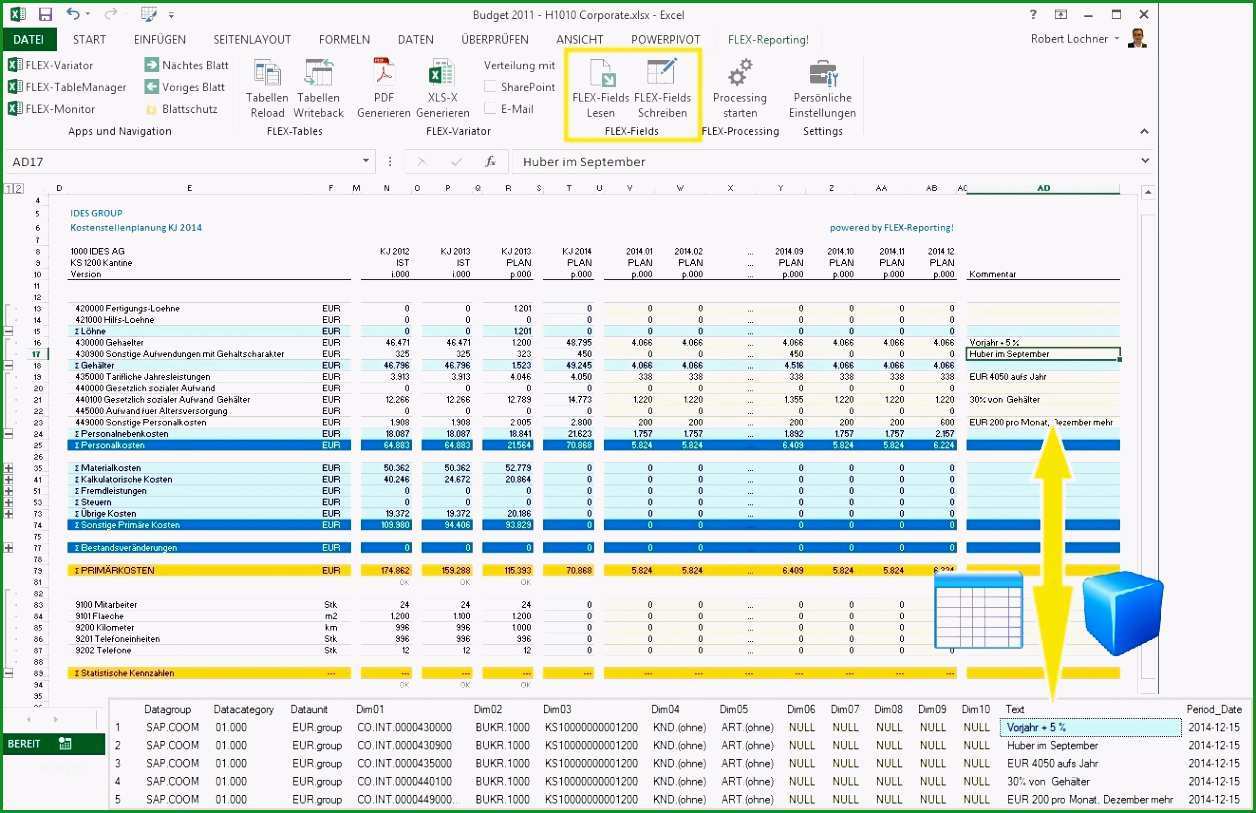This screenshot has width=1256, height=813.
Task: Select column header AD
Action: (x=1043, y=188)
